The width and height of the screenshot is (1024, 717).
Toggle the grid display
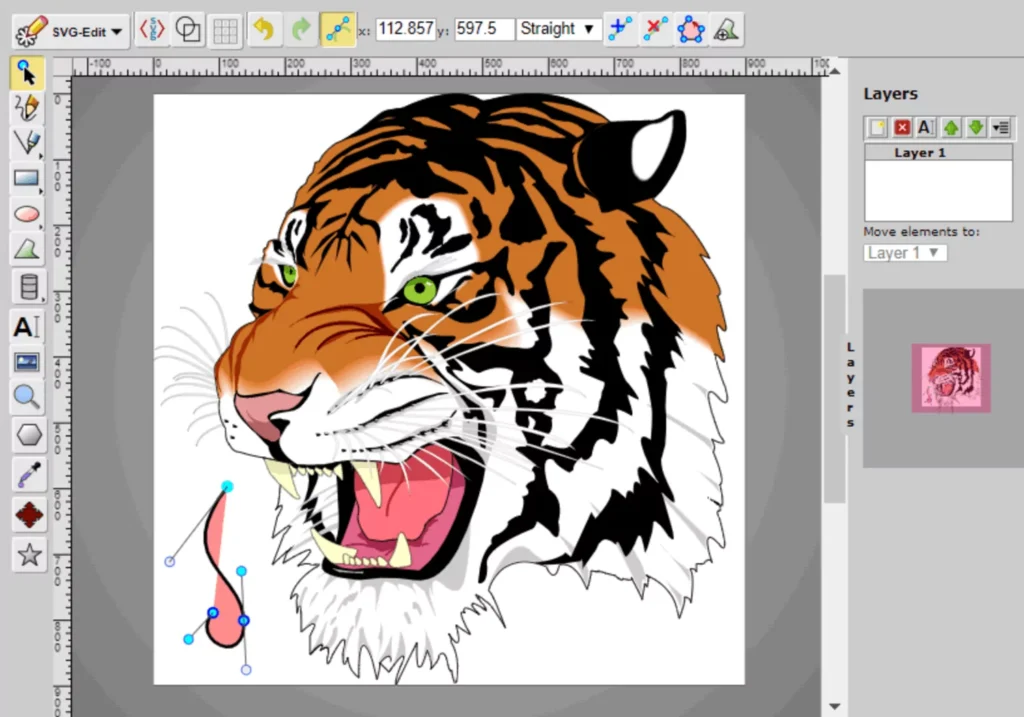(x=225, y=29)
